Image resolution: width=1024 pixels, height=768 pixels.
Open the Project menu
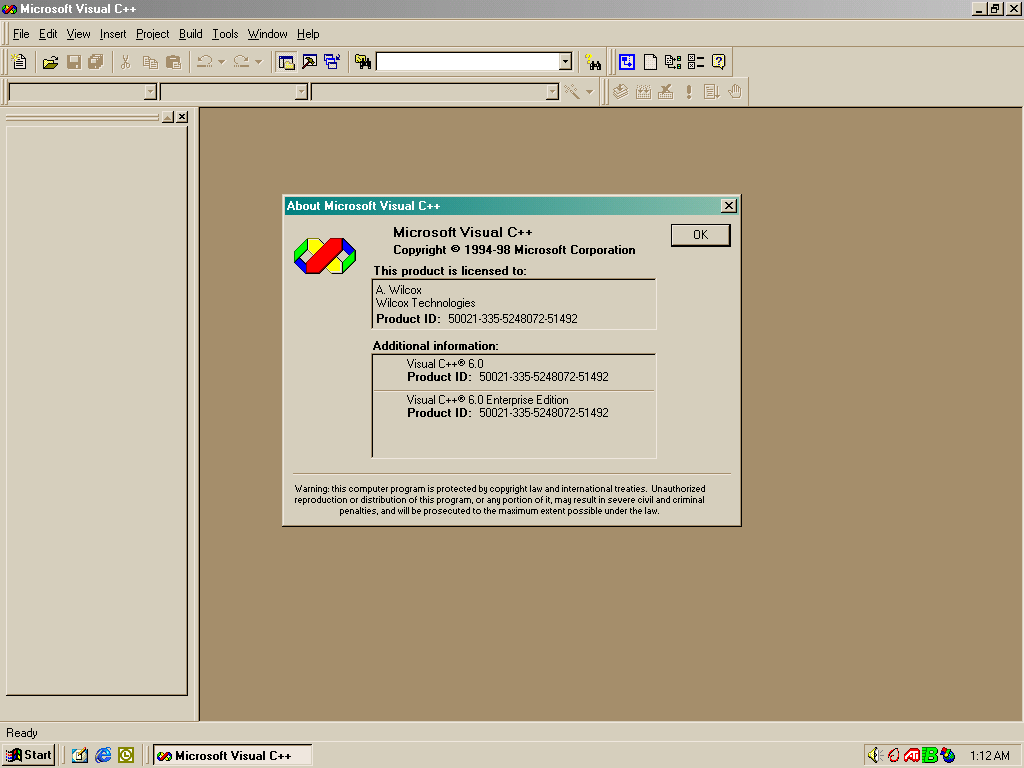click(x=152, y=34)
